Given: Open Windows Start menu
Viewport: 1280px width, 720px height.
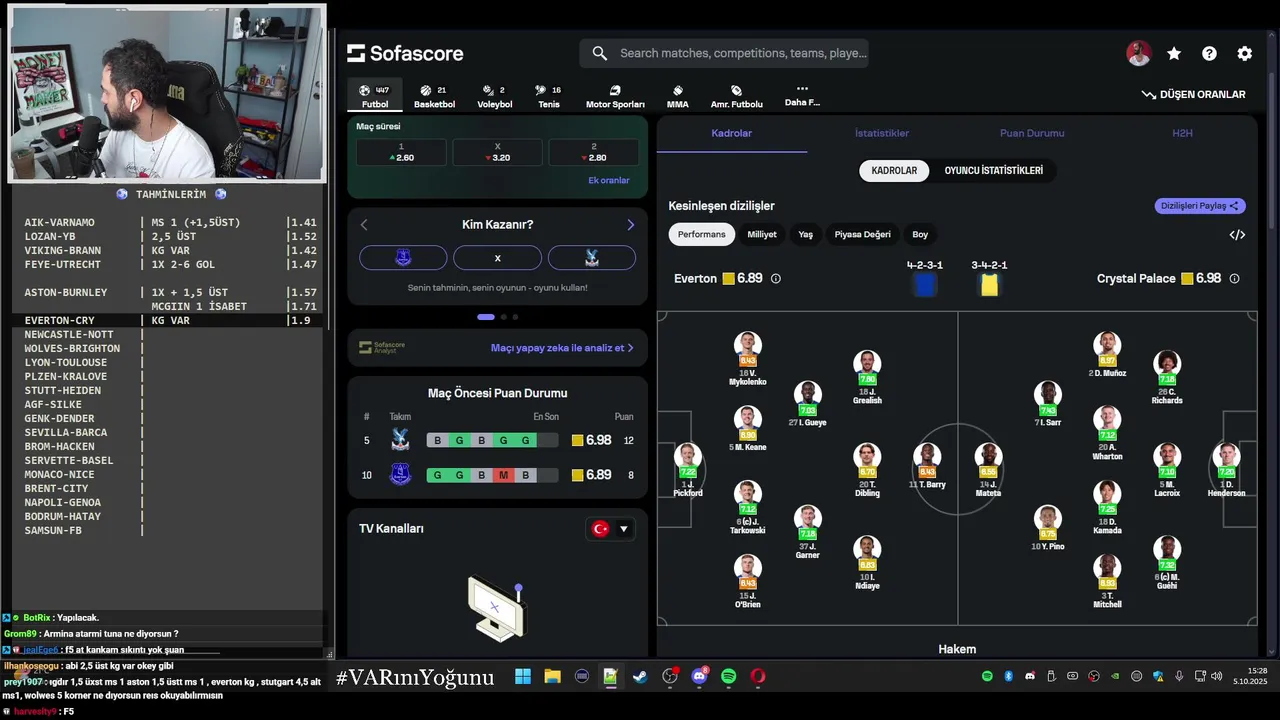Looking at the screenshot, I should tap(522, 677).
